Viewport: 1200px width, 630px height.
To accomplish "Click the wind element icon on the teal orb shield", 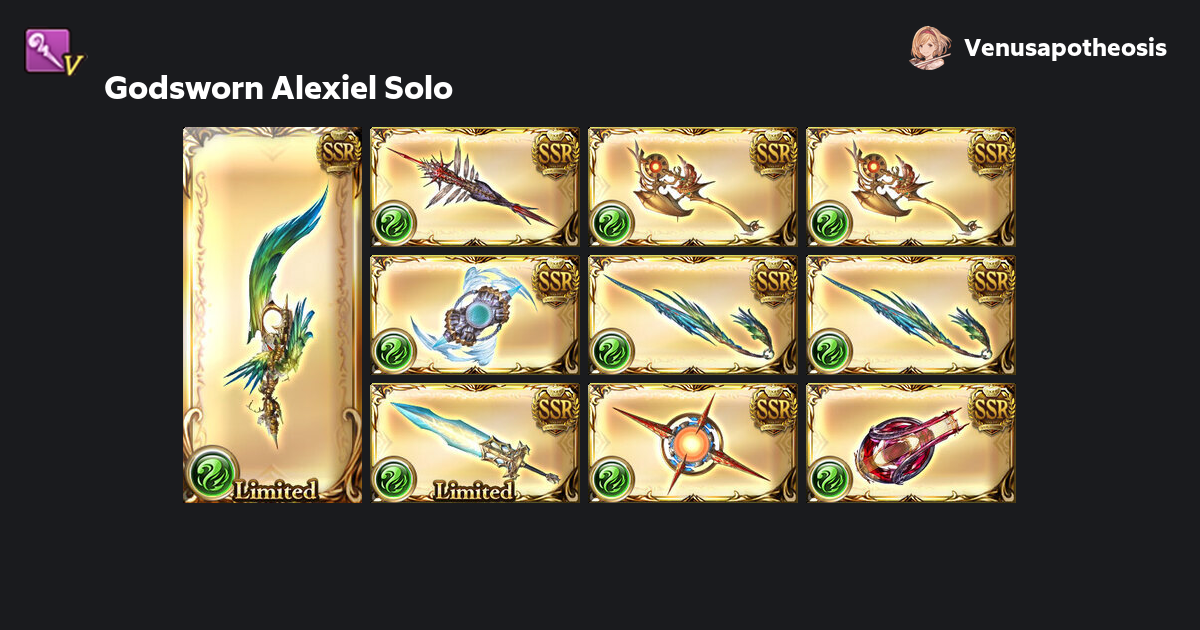I will click(x=393, y=351).
